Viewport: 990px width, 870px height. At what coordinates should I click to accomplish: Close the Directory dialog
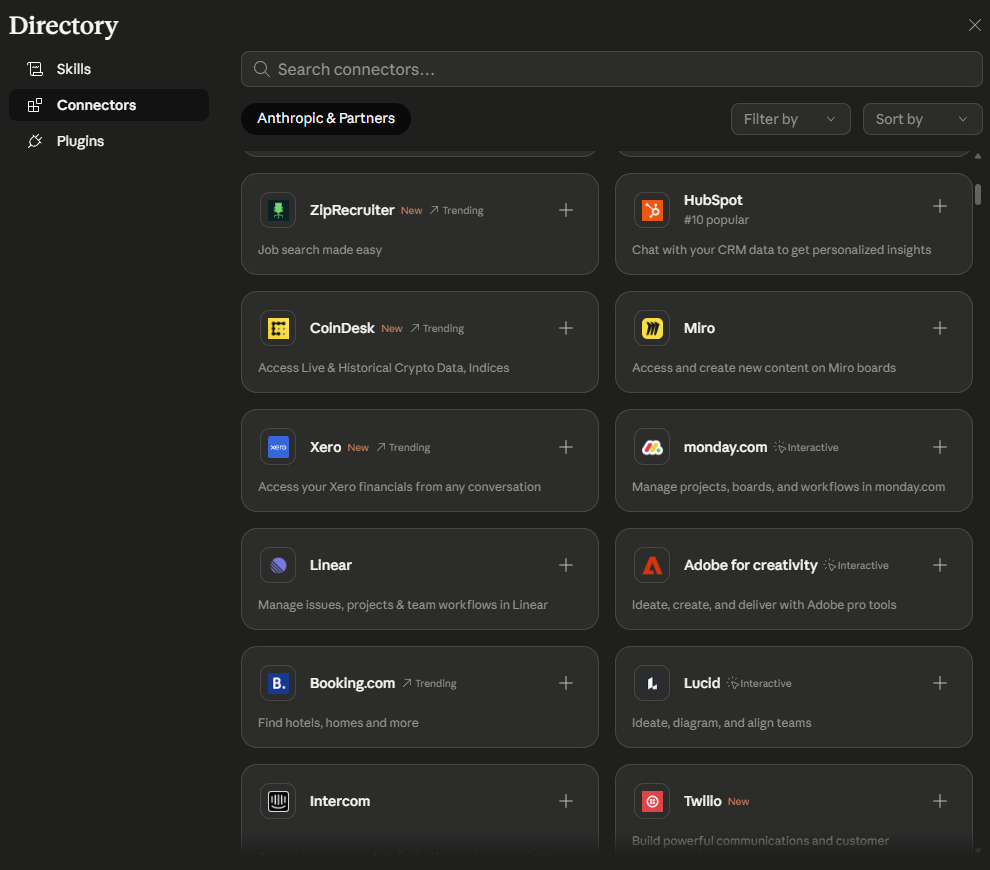(974, 25)
